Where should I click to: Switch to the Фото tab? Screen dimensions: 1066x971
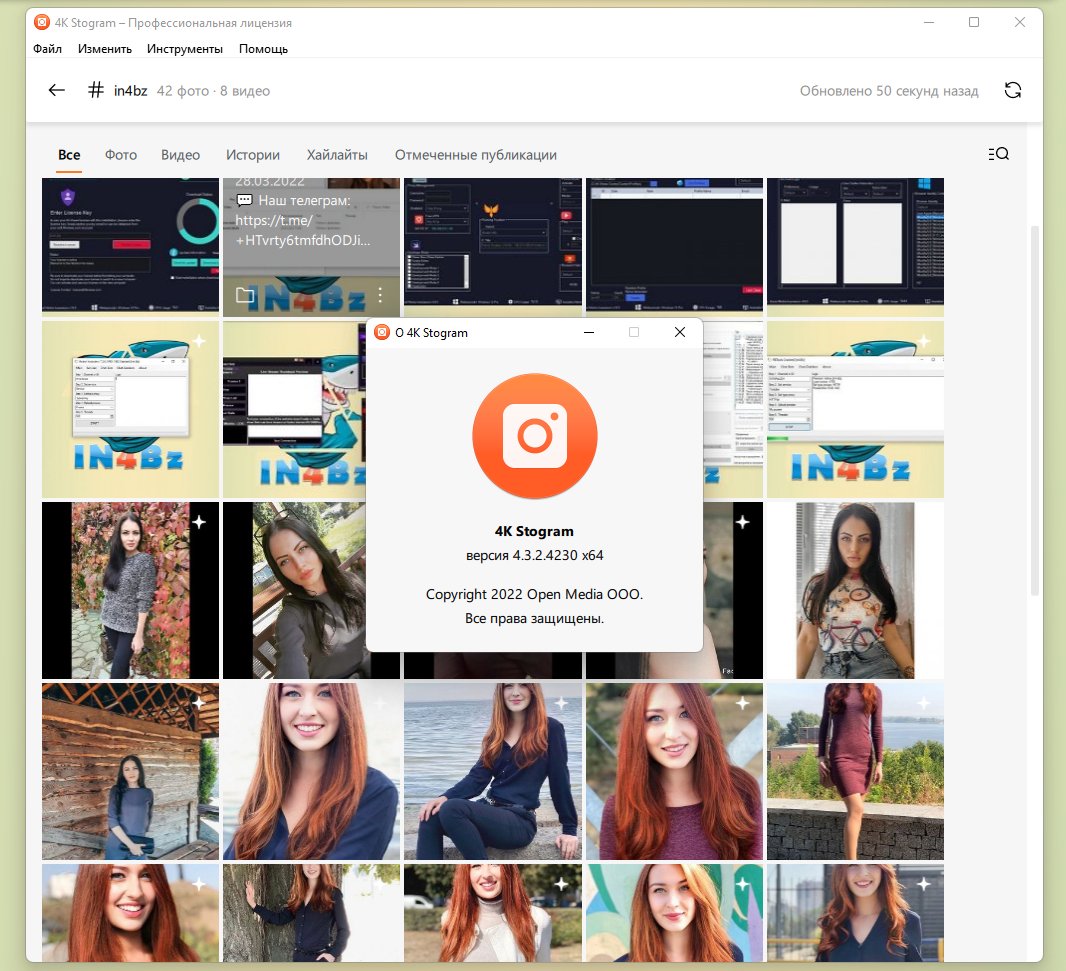121,155
